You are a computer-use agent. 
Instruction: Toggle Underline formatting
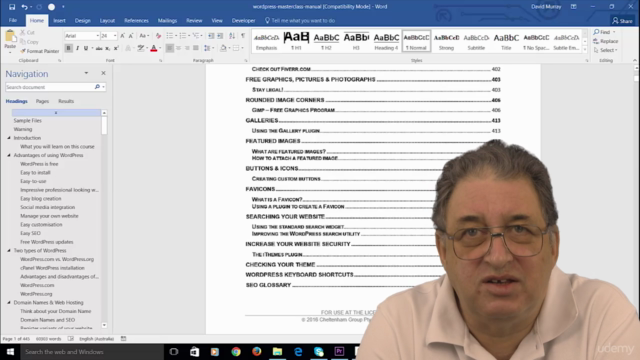click(x=86, y=48)
